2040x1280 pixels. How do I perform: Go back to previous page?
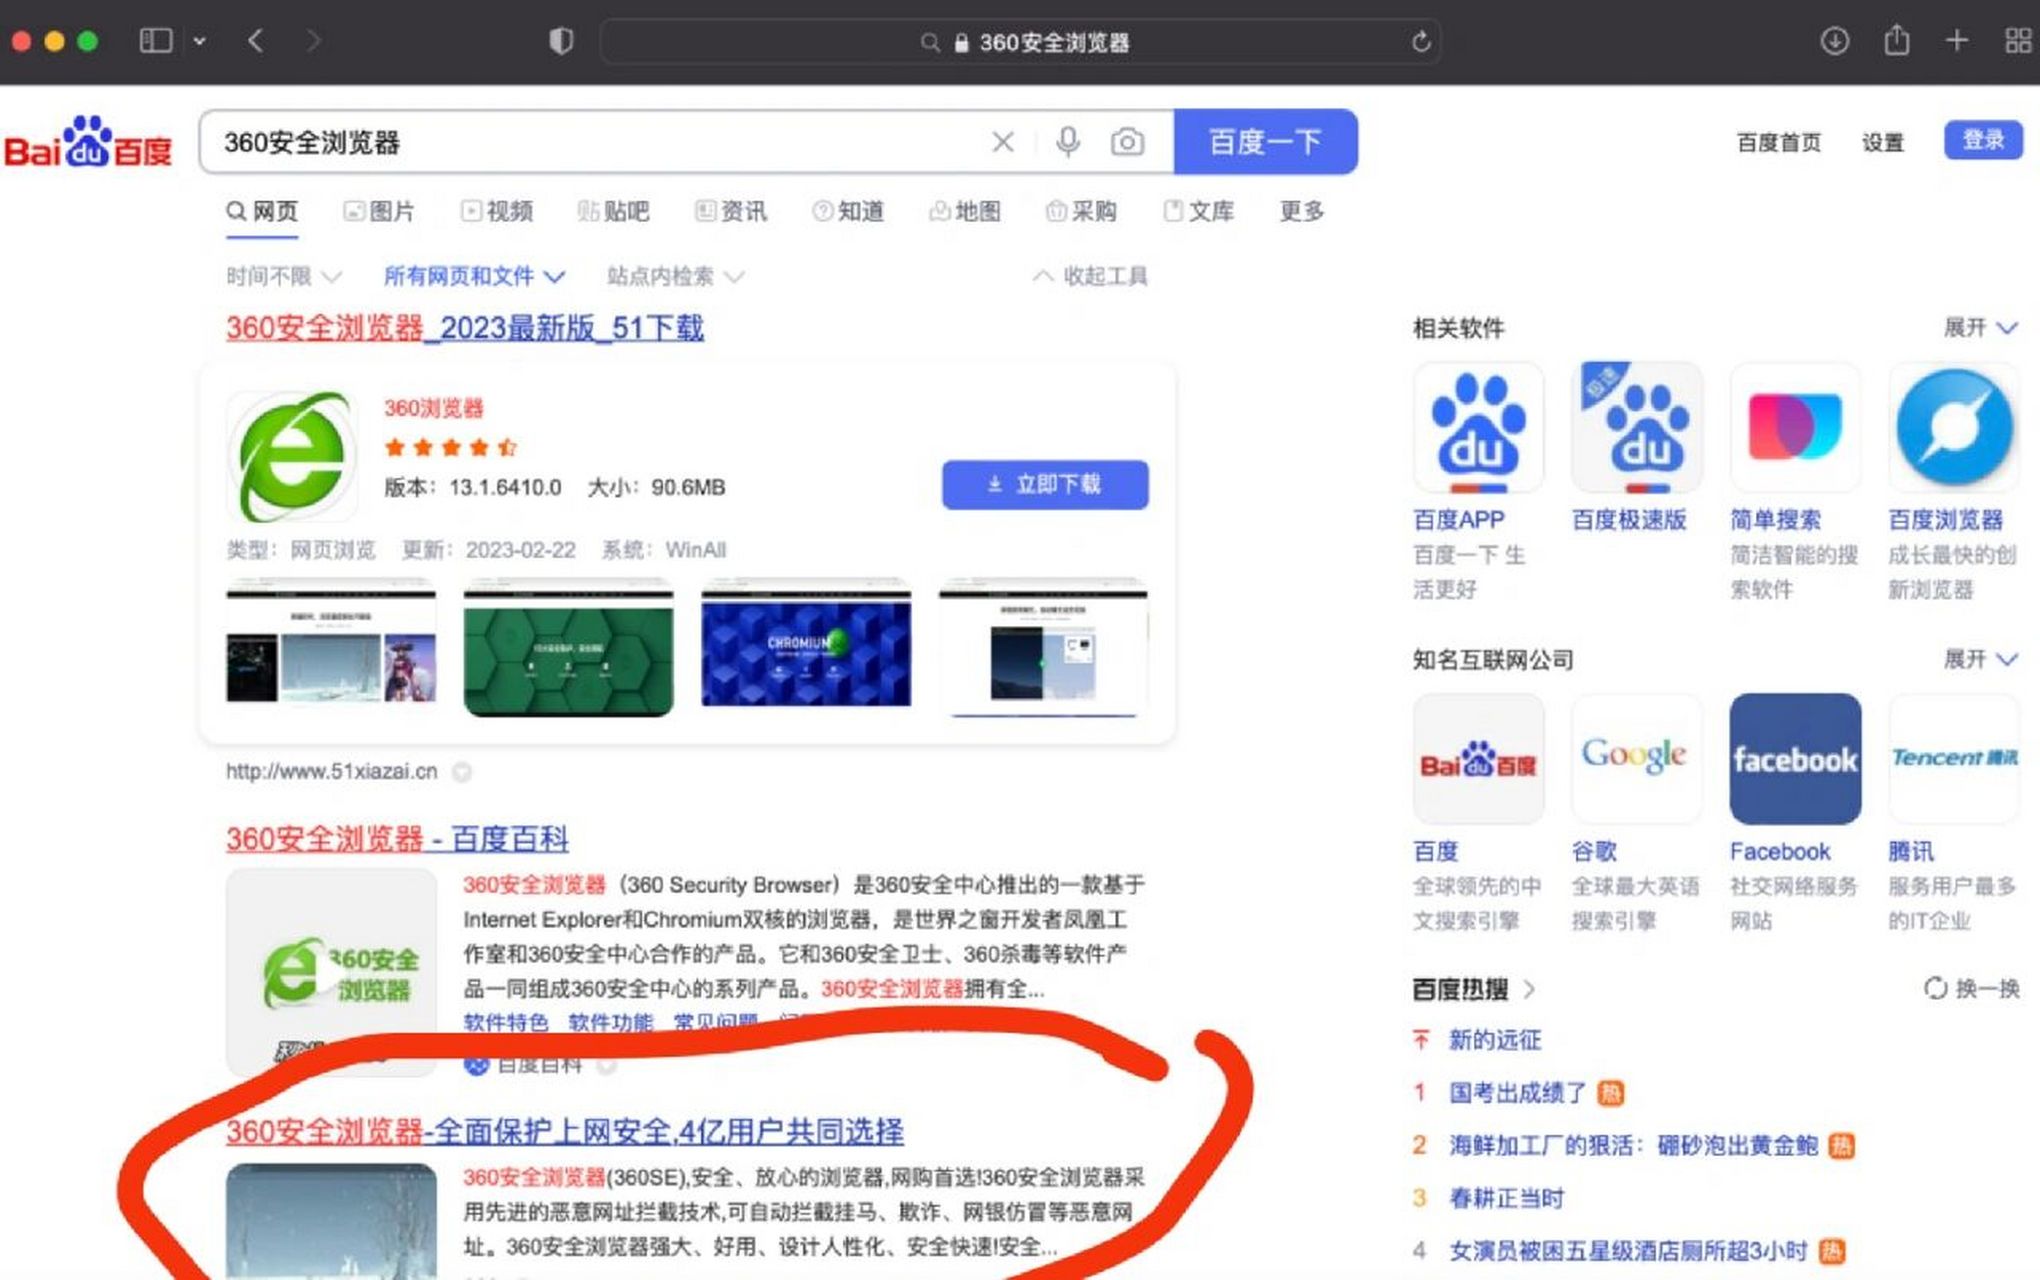coord(256,41)
